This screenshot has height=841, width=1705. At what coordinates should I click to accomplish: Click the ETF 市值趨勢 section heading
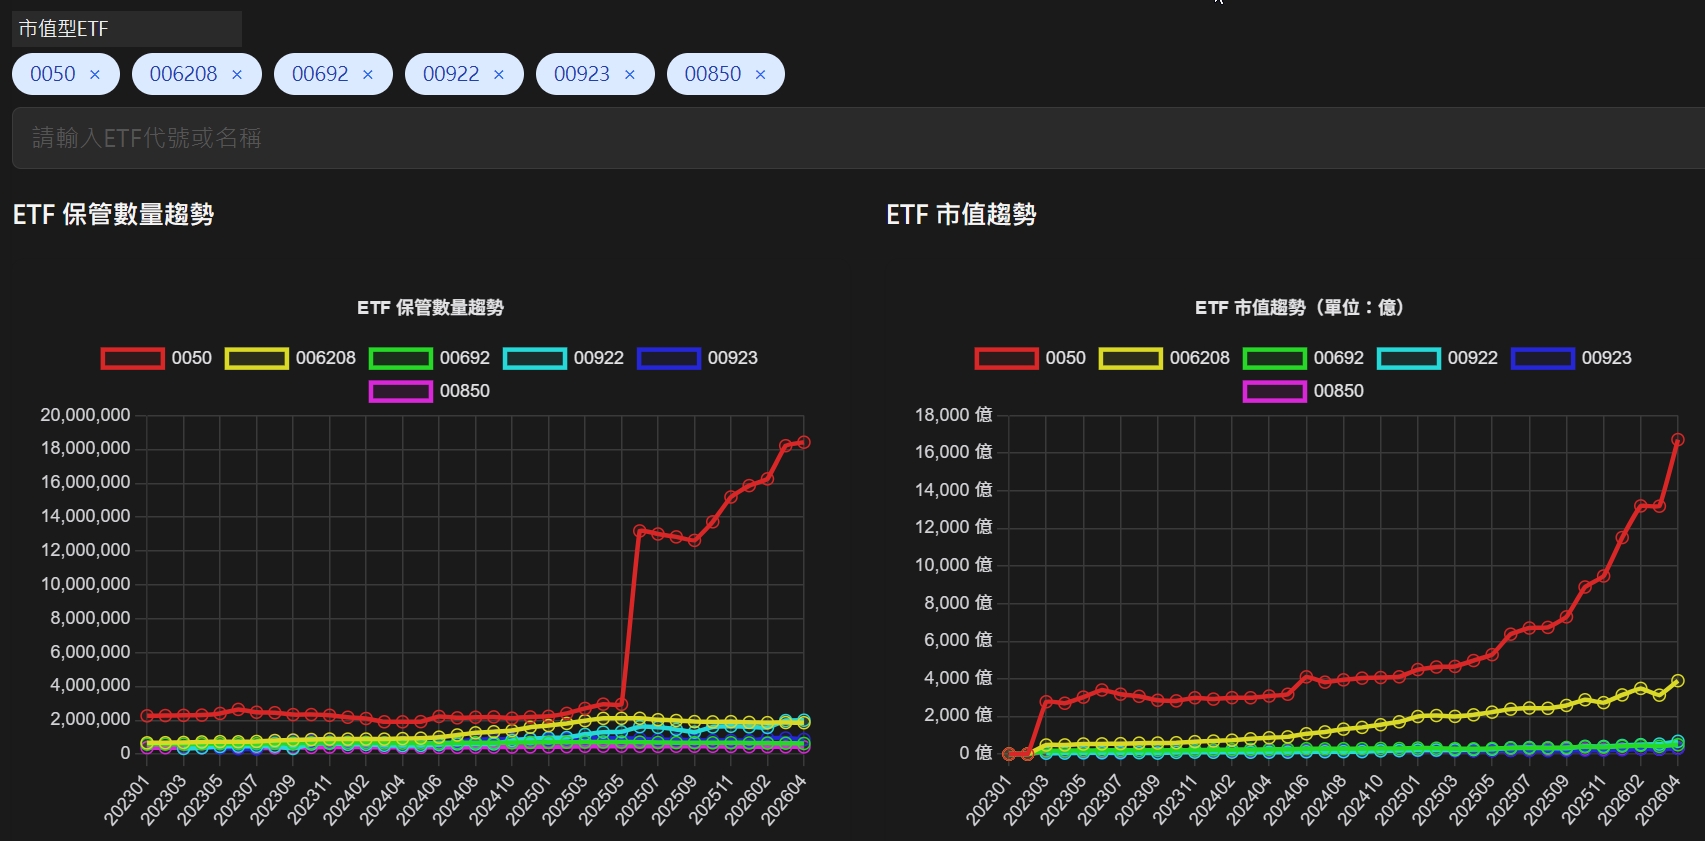pos(961,214)
